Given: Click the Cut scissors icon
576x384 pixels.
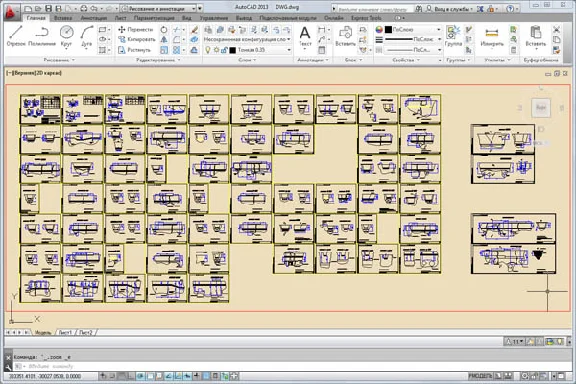Looking at the screenshot, I should pos(557,29).
